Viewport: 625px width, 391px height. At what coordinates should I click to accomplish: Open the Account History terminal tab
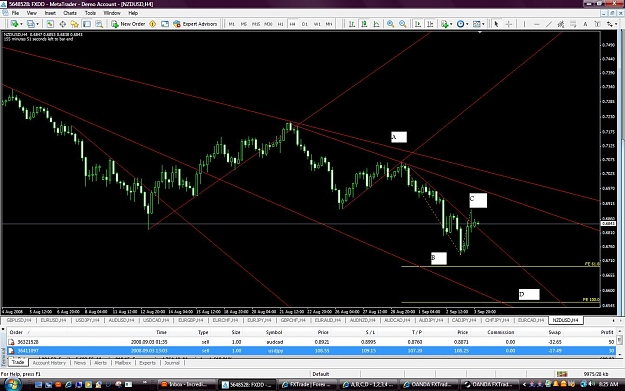tap(49, 363)
